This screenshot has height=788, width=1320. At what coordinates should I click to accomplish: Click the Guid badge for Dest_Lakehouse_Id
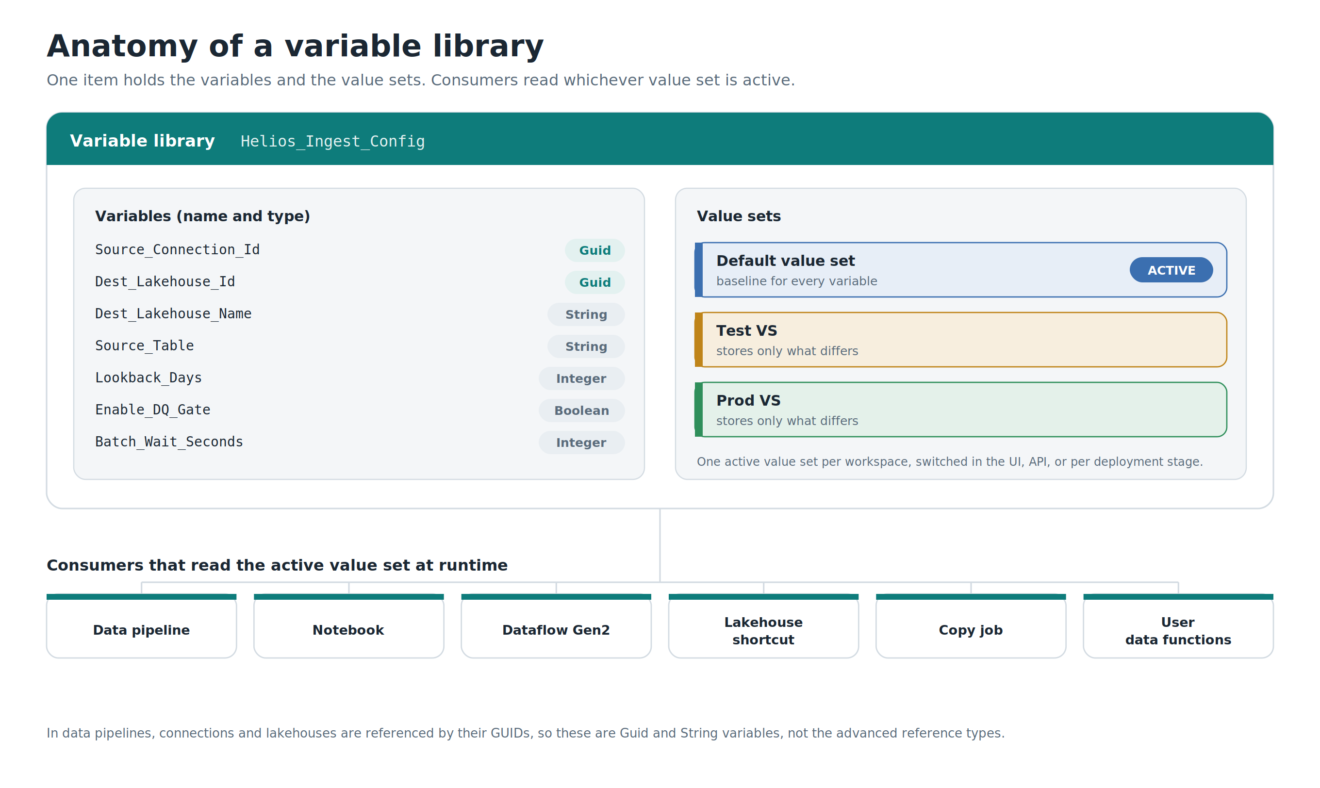[x=595, y=283]
